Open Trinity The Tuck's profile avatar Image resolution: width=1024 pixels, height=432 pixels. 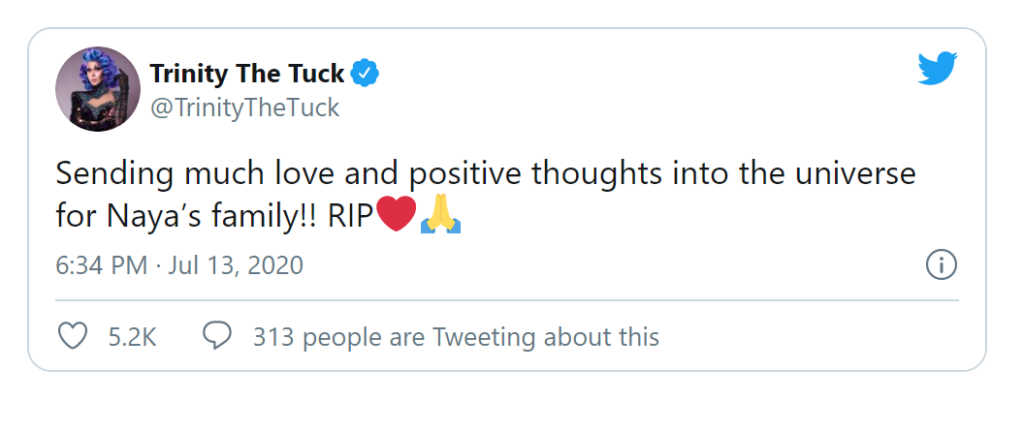point(98,89)
